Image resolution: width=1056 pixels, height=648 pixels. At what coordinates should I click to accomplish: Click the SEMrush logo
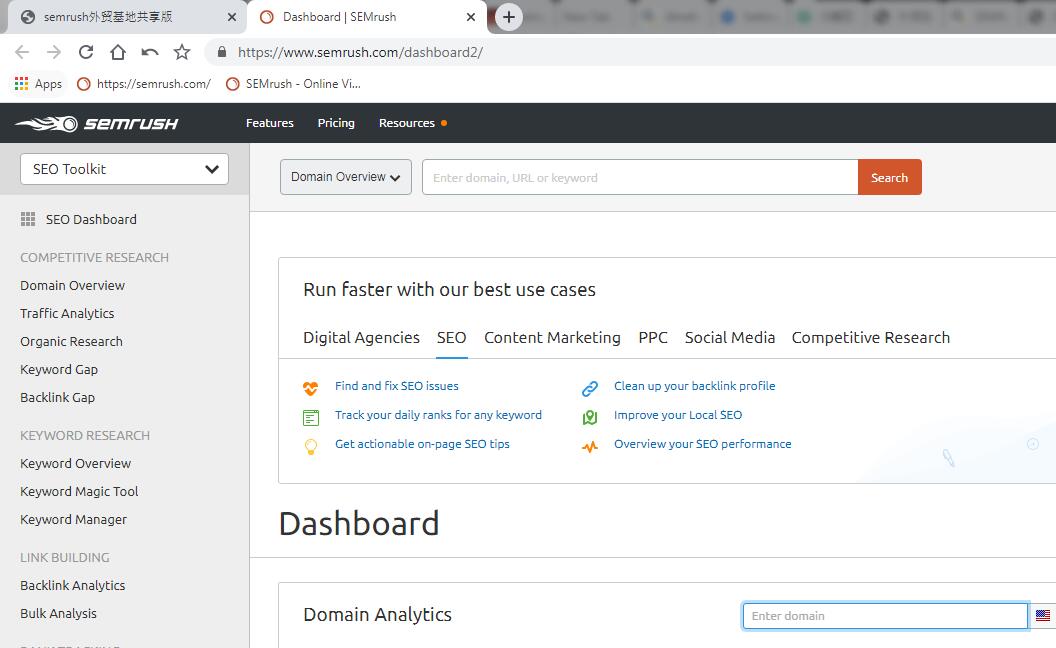97,123
